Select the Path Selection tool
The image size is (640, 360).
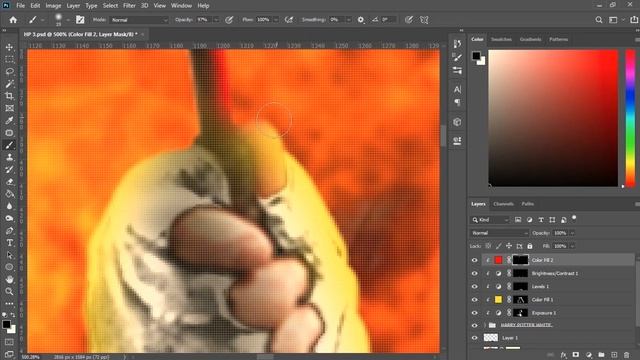click(x=9, y=255)
